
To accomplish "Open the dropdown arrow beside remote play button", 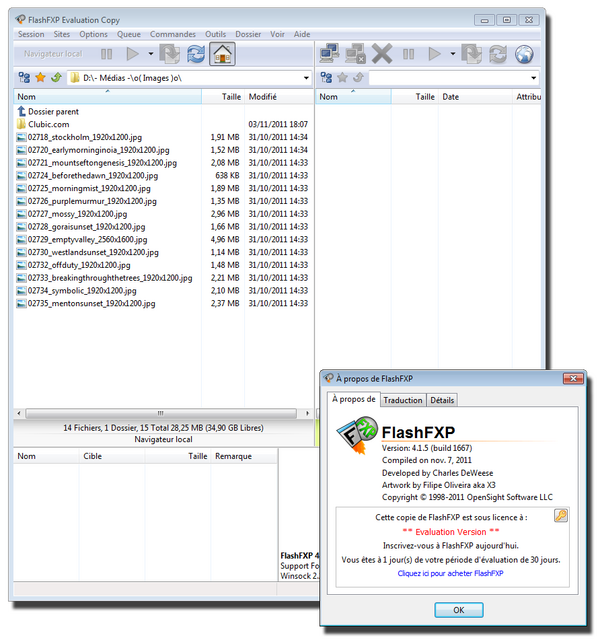I will coord(453,54).
